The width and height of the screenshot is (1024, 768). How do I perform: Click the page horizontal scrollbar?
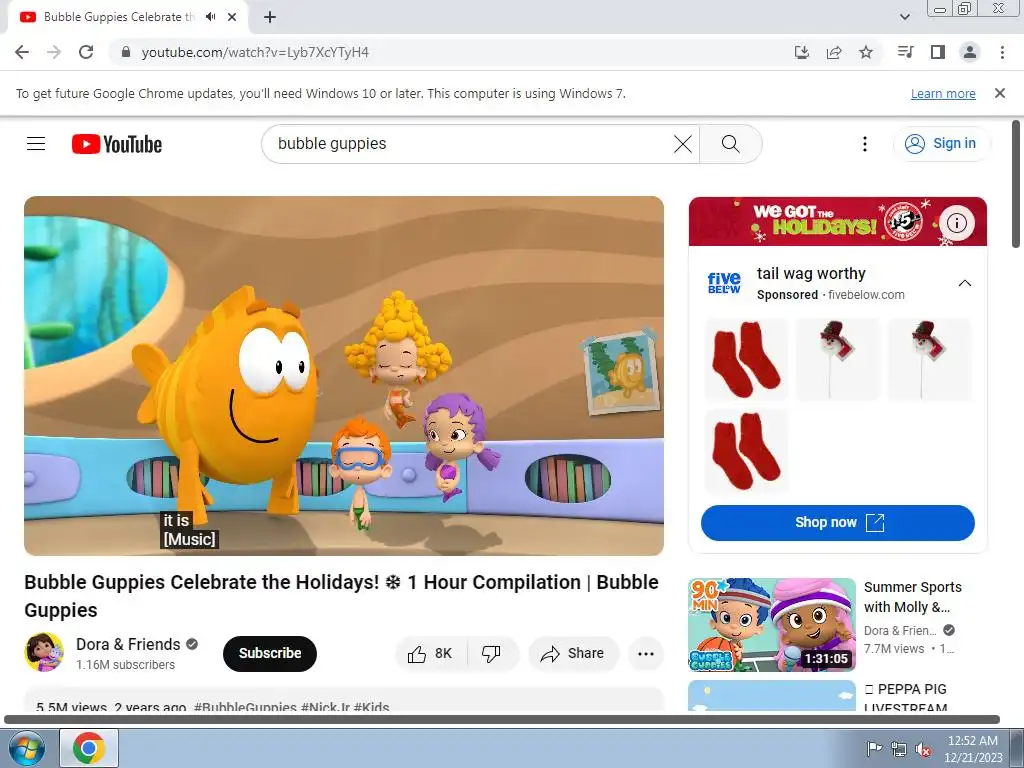502,720
